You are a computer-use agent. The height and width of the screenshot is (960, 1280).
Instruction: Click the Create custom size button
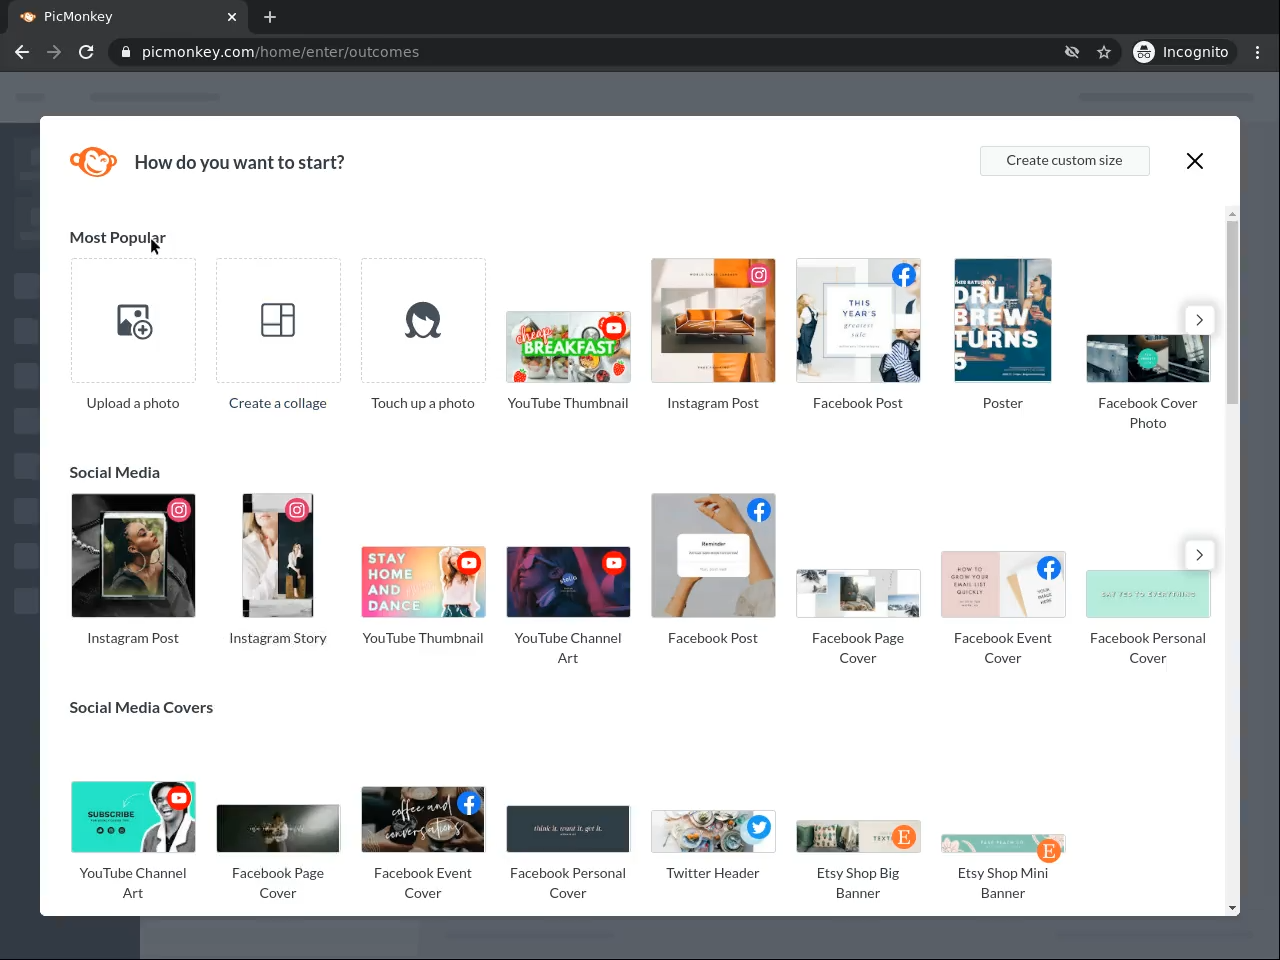click(1064, 161)
